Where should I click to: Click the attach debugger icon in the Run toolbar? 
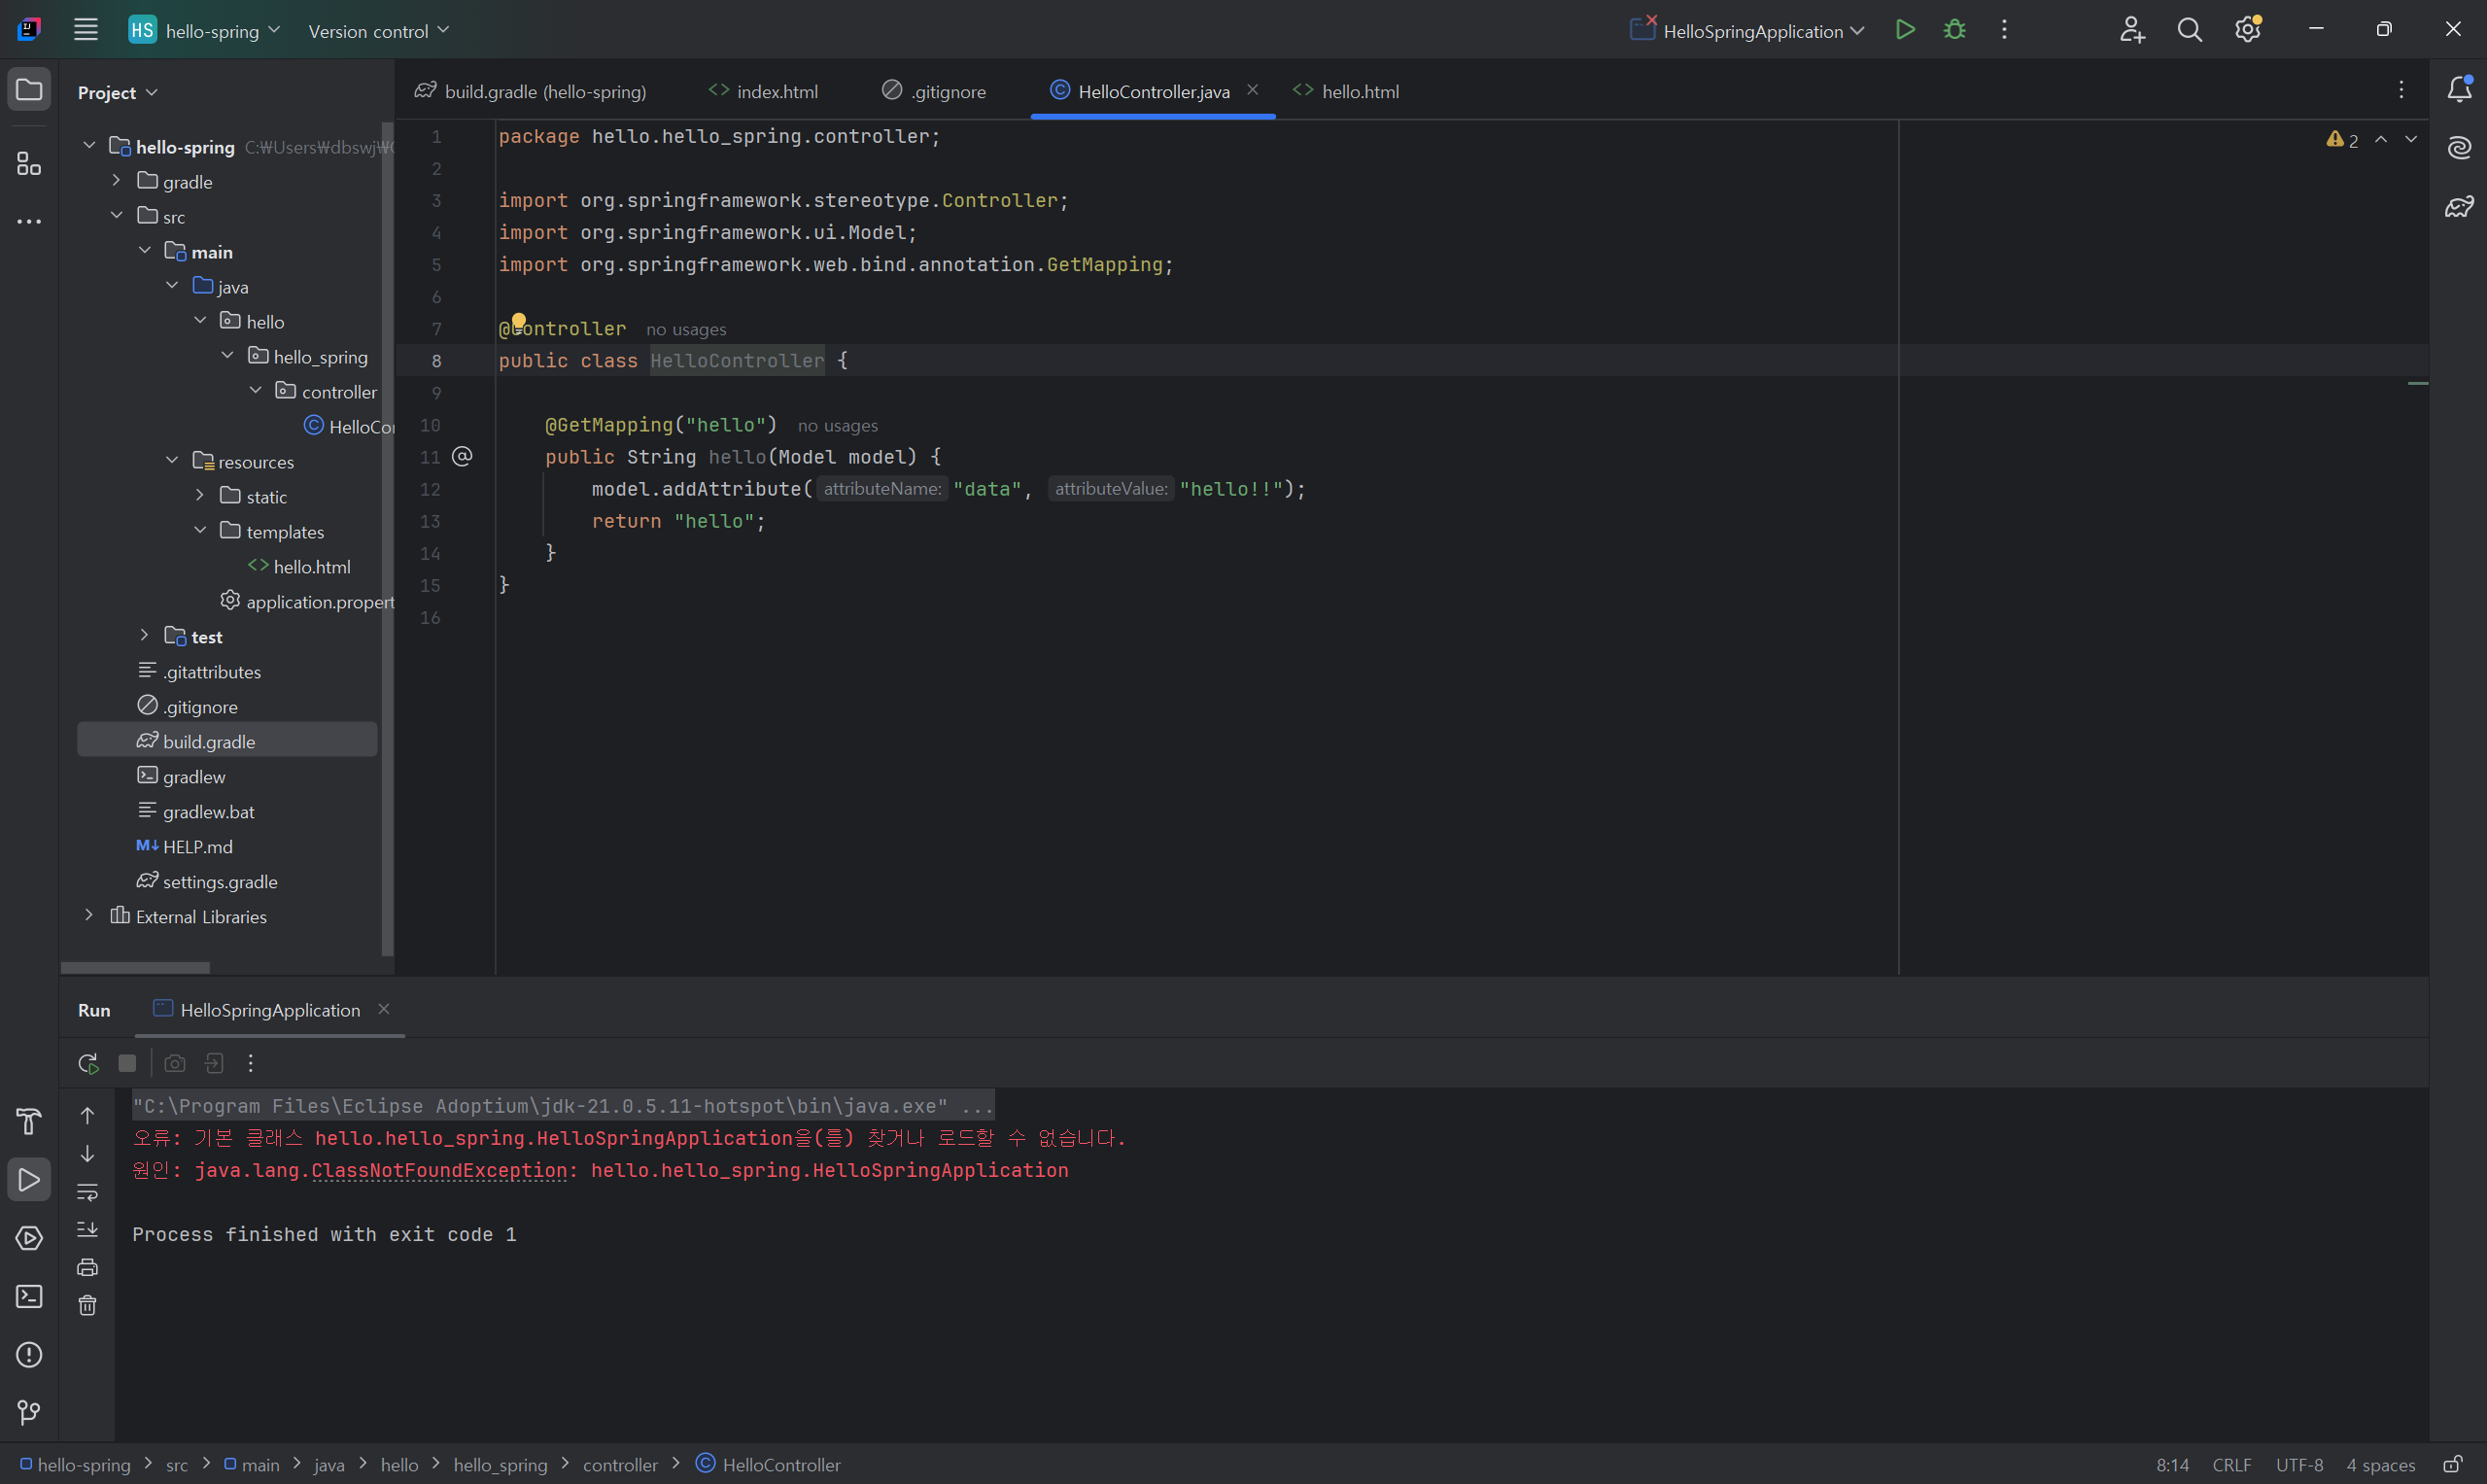(x=214, y=1063)
